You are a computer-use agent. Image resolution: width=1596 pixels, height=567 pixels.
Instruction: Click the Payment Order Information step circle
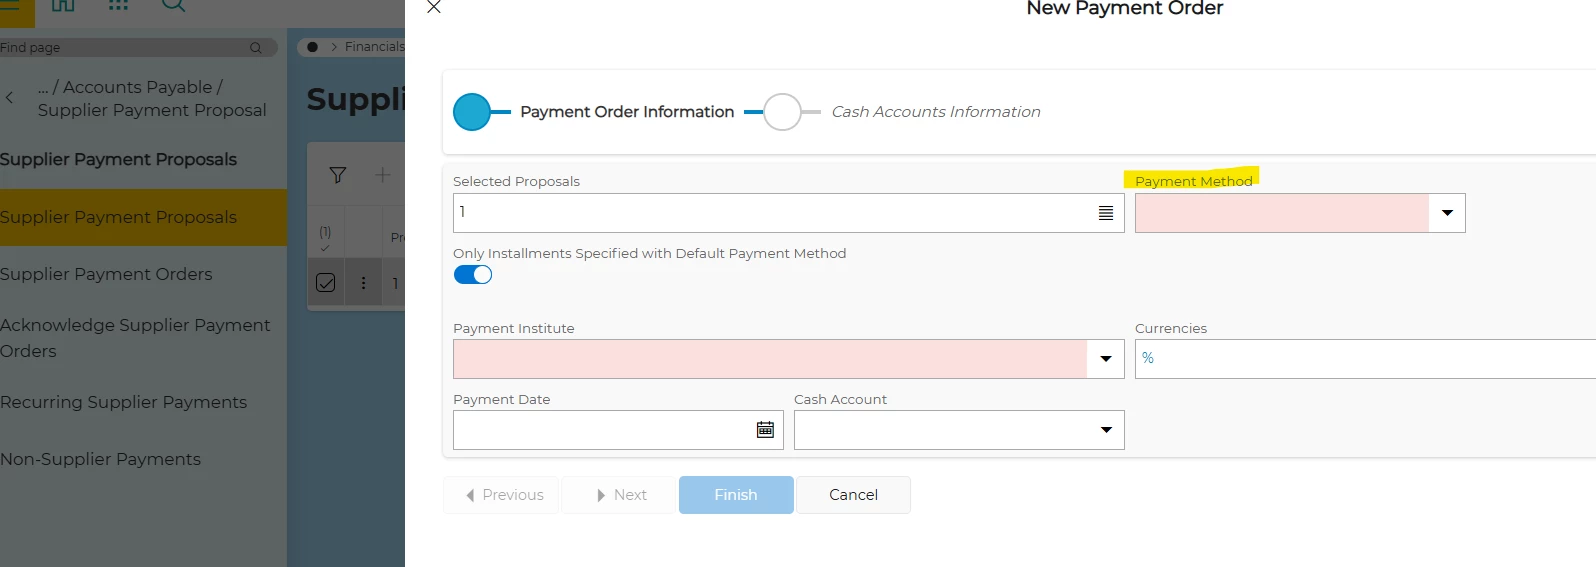472,112
